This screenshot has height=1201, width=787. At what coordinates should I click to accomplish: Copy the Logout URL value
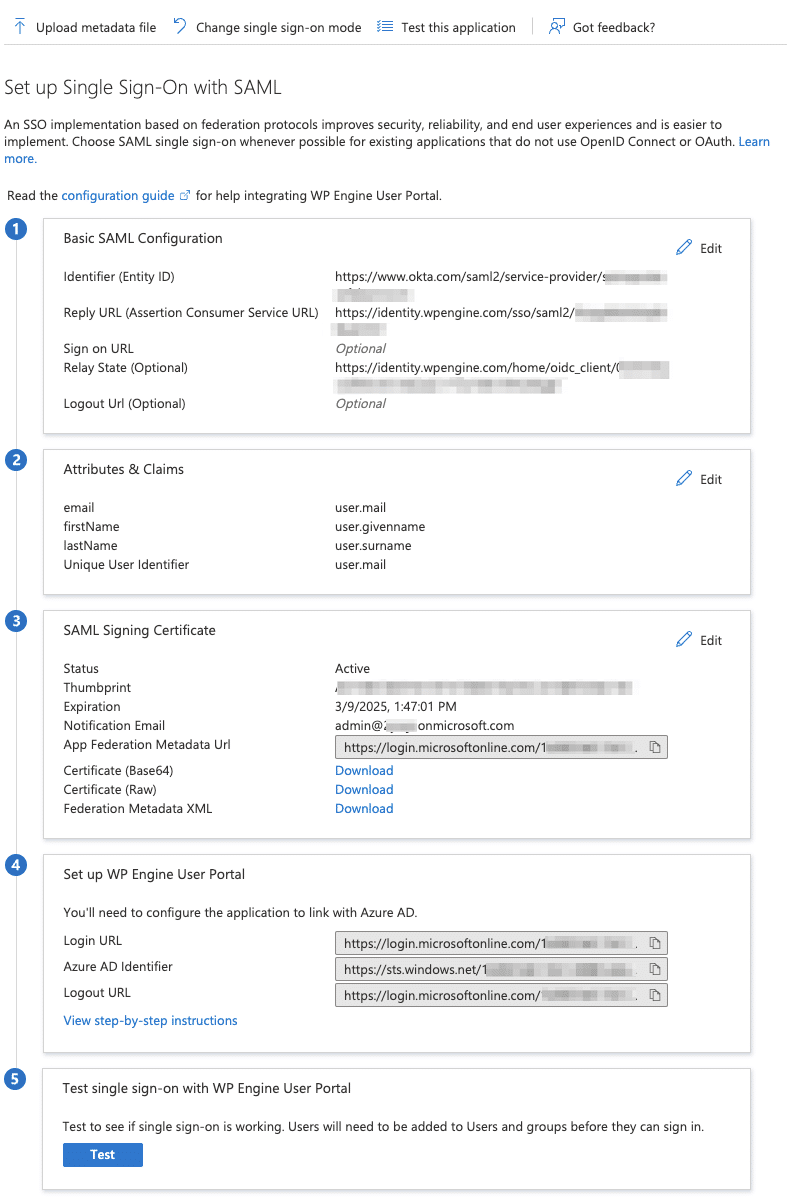pos(657,994)
